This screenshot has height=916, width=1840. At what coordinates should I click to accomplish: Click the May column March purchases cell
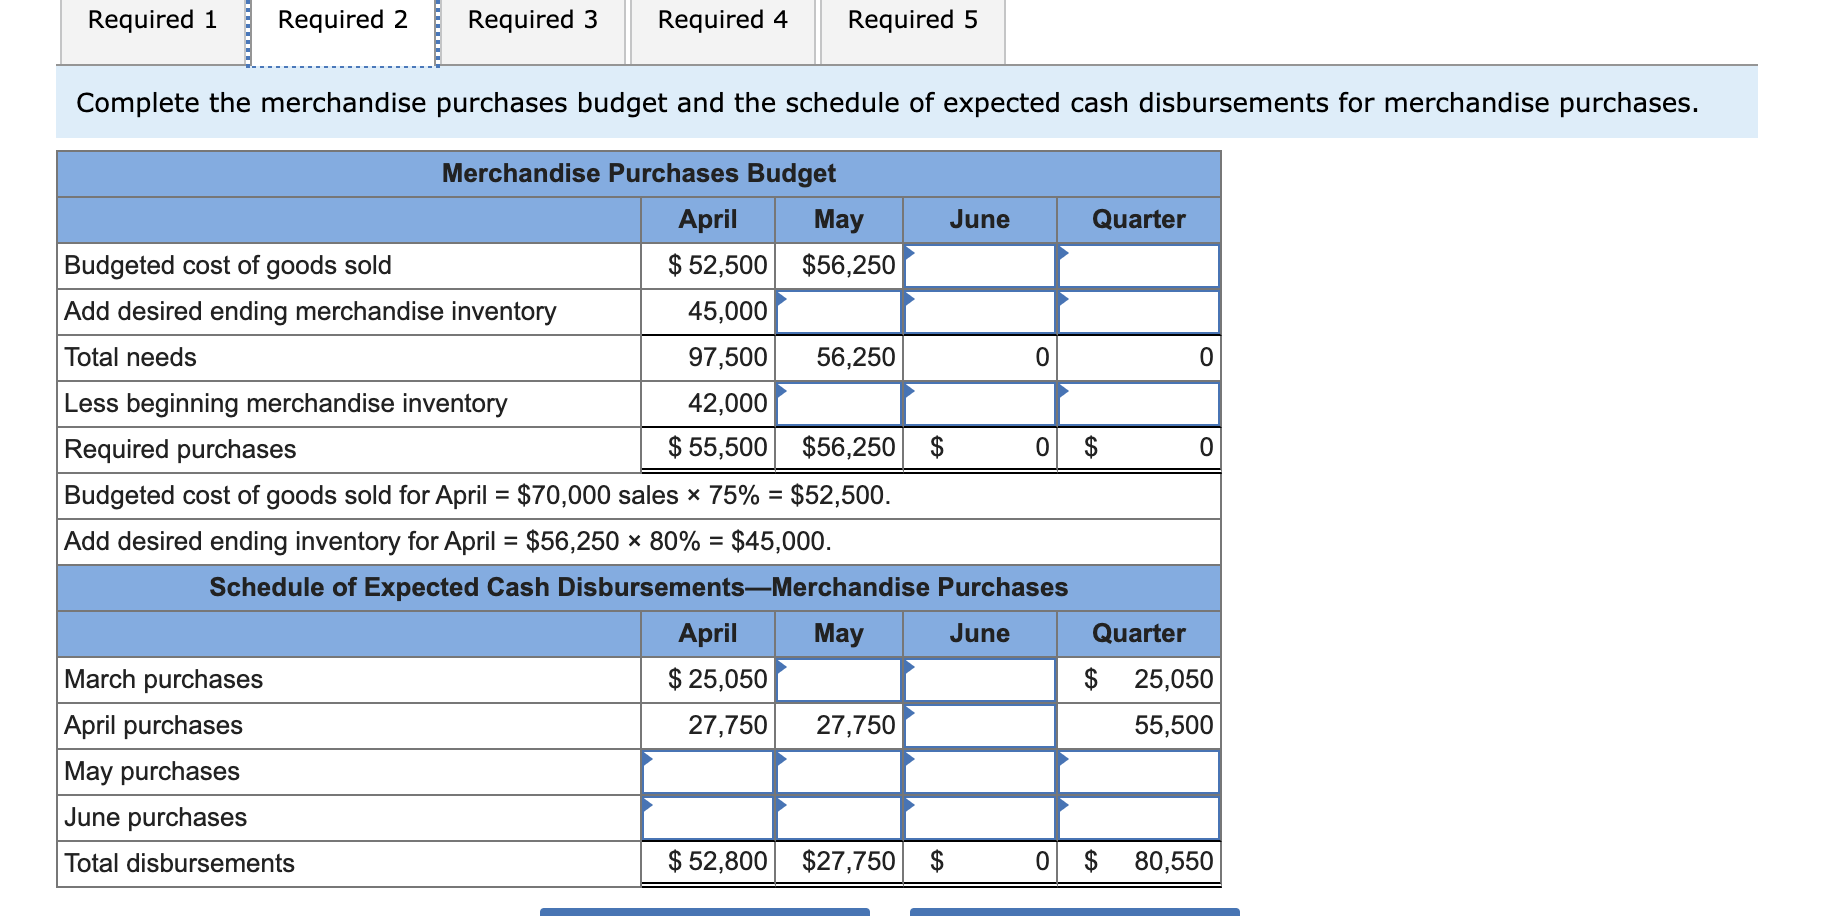pyautogui.click(x=838, y=679)
